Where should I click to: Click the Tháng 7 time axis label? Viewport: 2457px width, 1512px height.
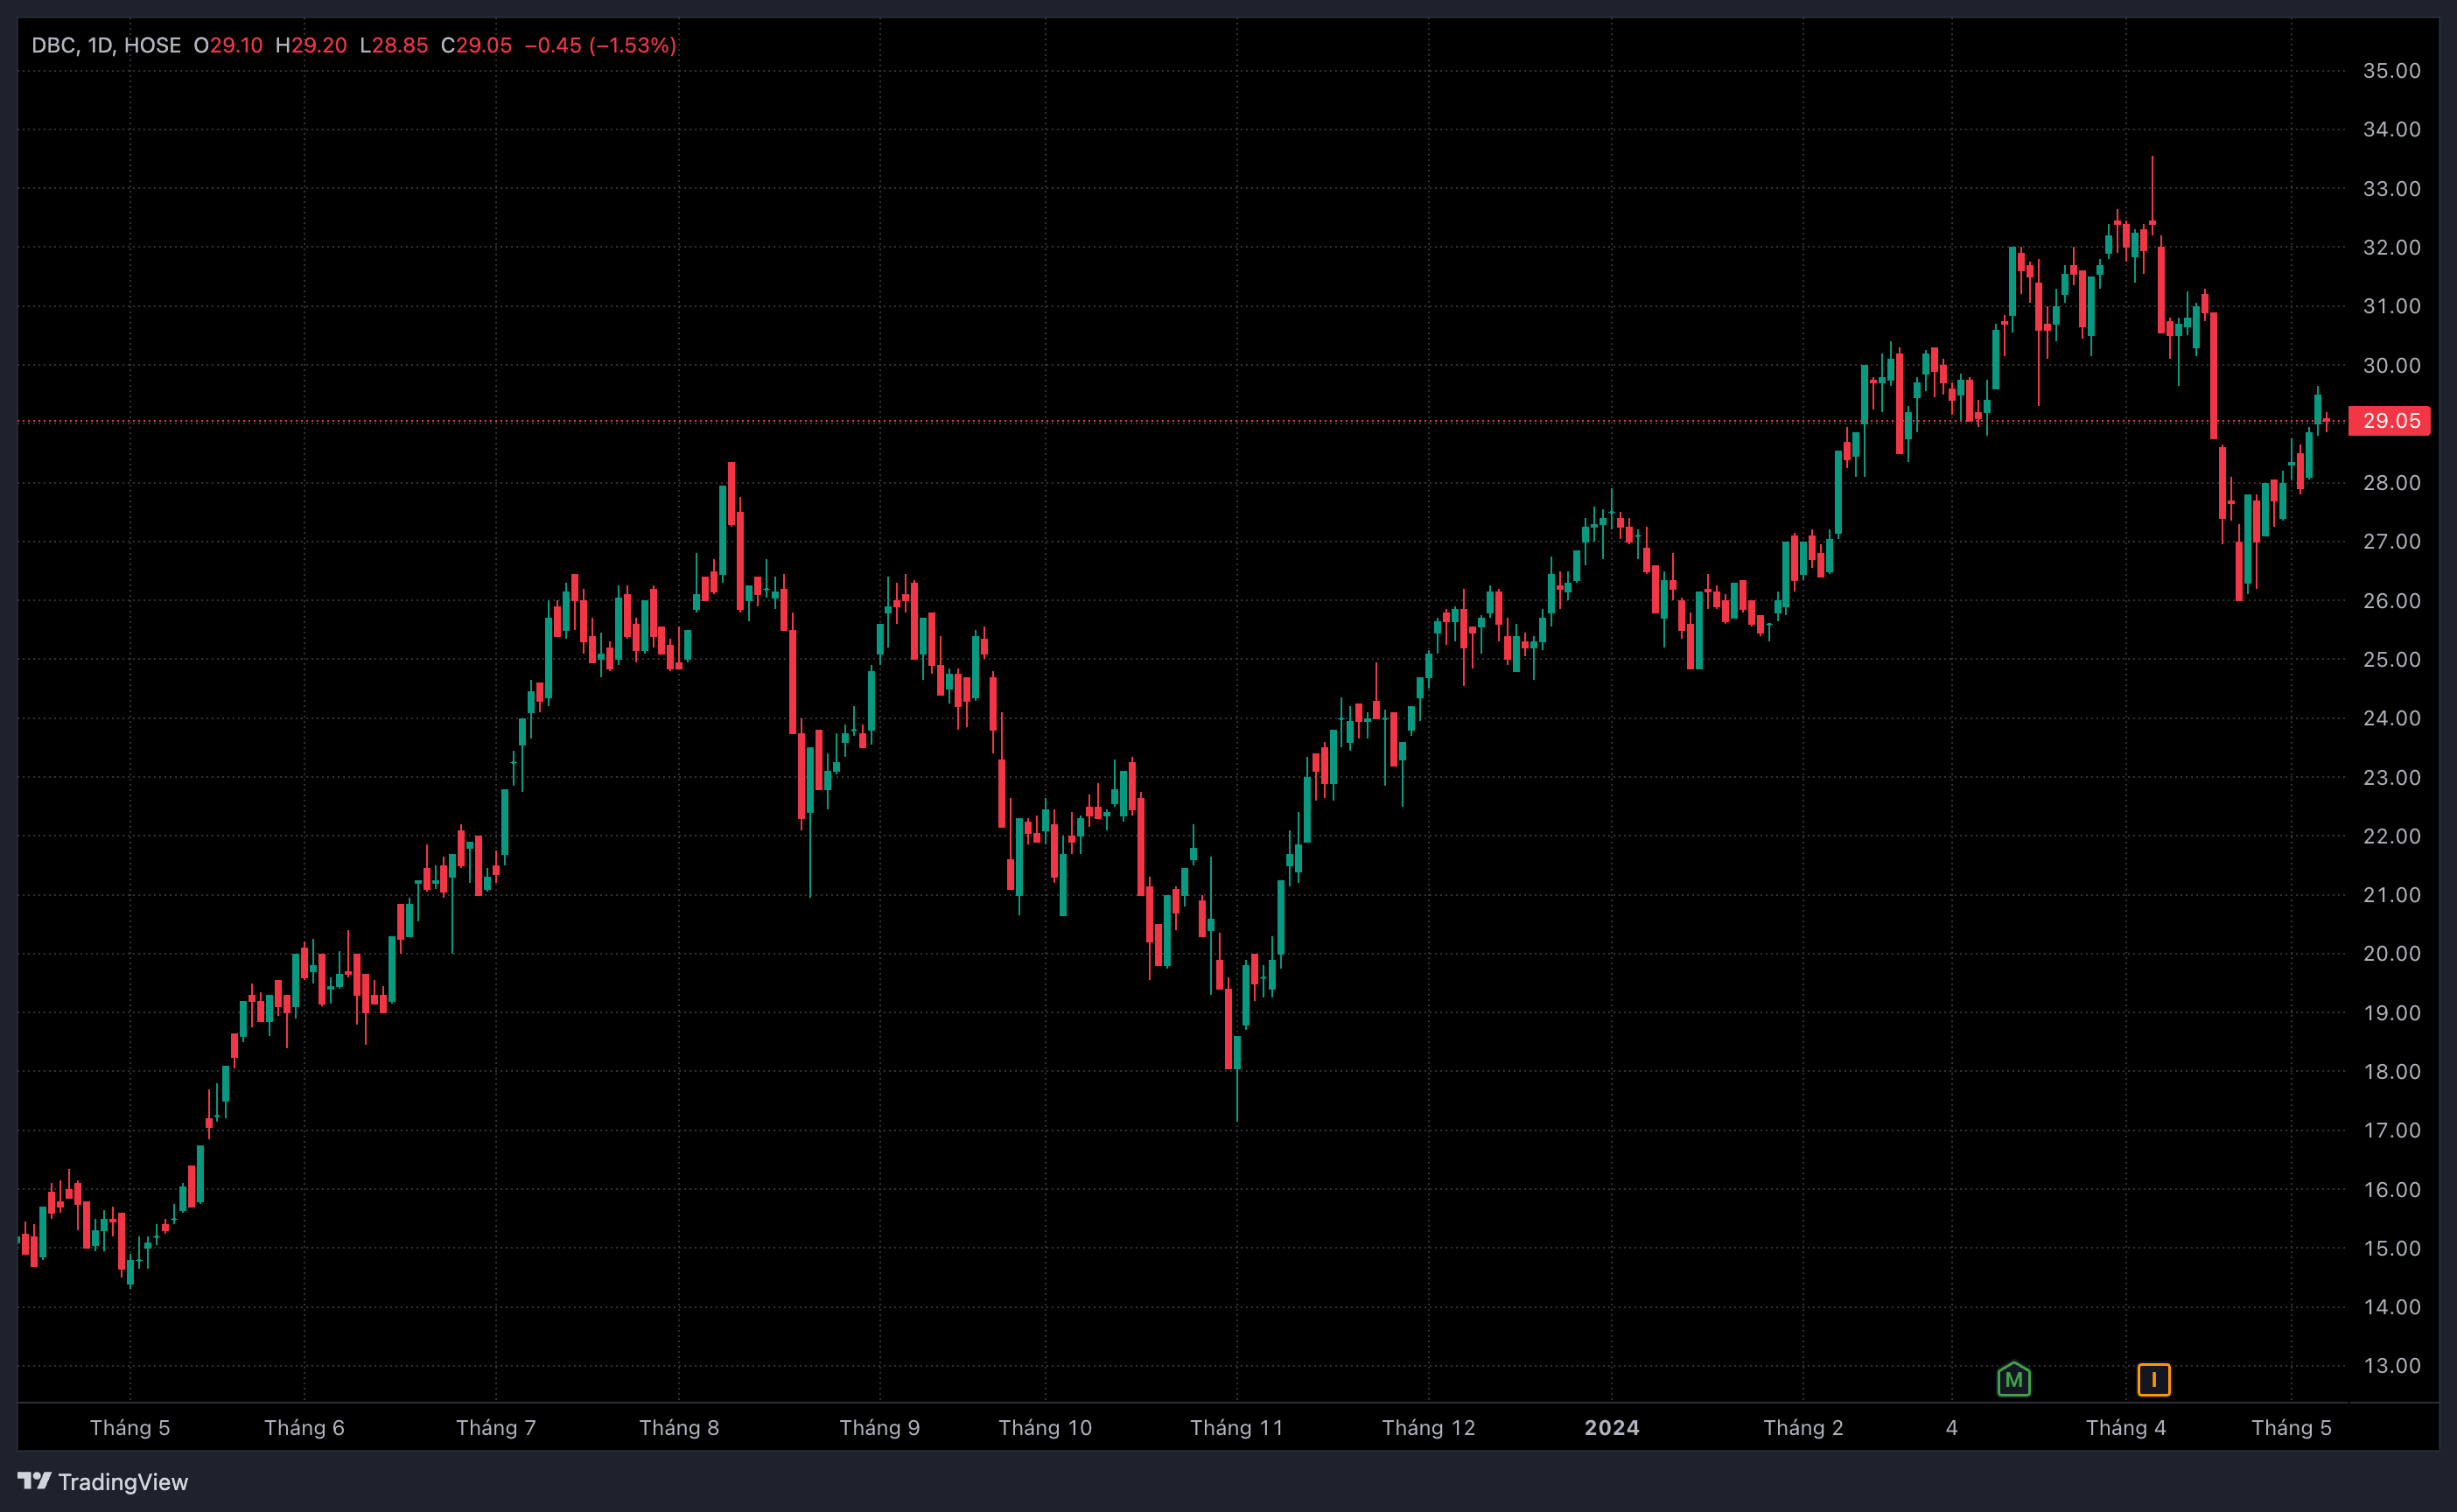pos(496,1427)
